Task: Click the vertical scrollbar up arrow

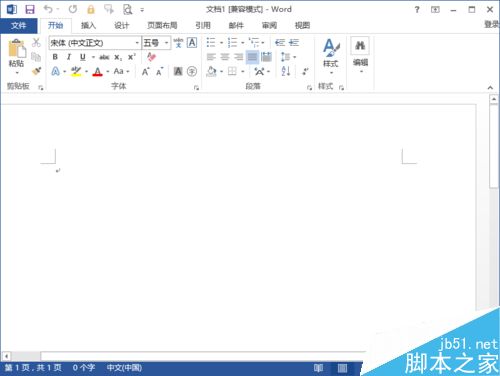Action: click(x=494, y=99)
